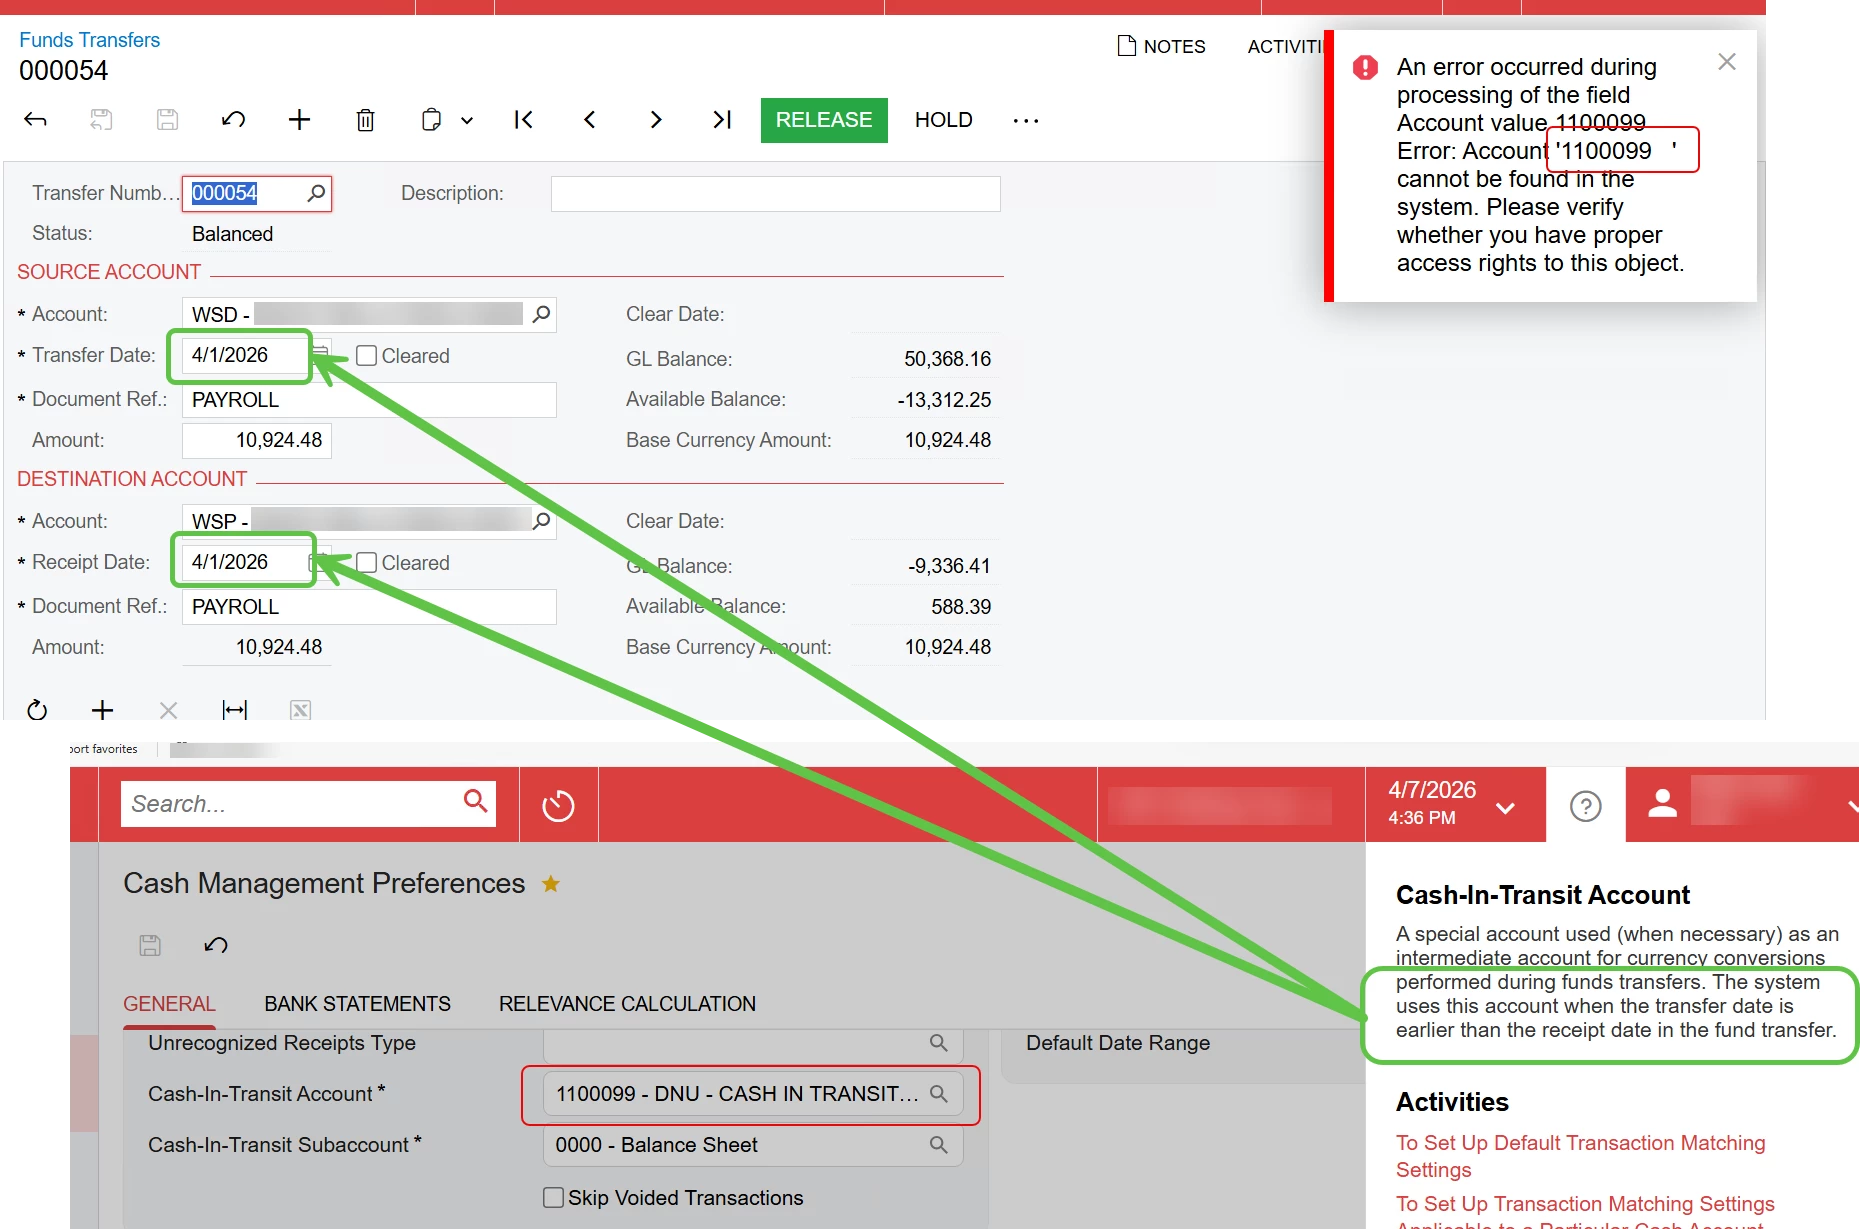Refresh the grid with the refresh icon
Screen dimensions: 1860x1229
tap(37, 710)
